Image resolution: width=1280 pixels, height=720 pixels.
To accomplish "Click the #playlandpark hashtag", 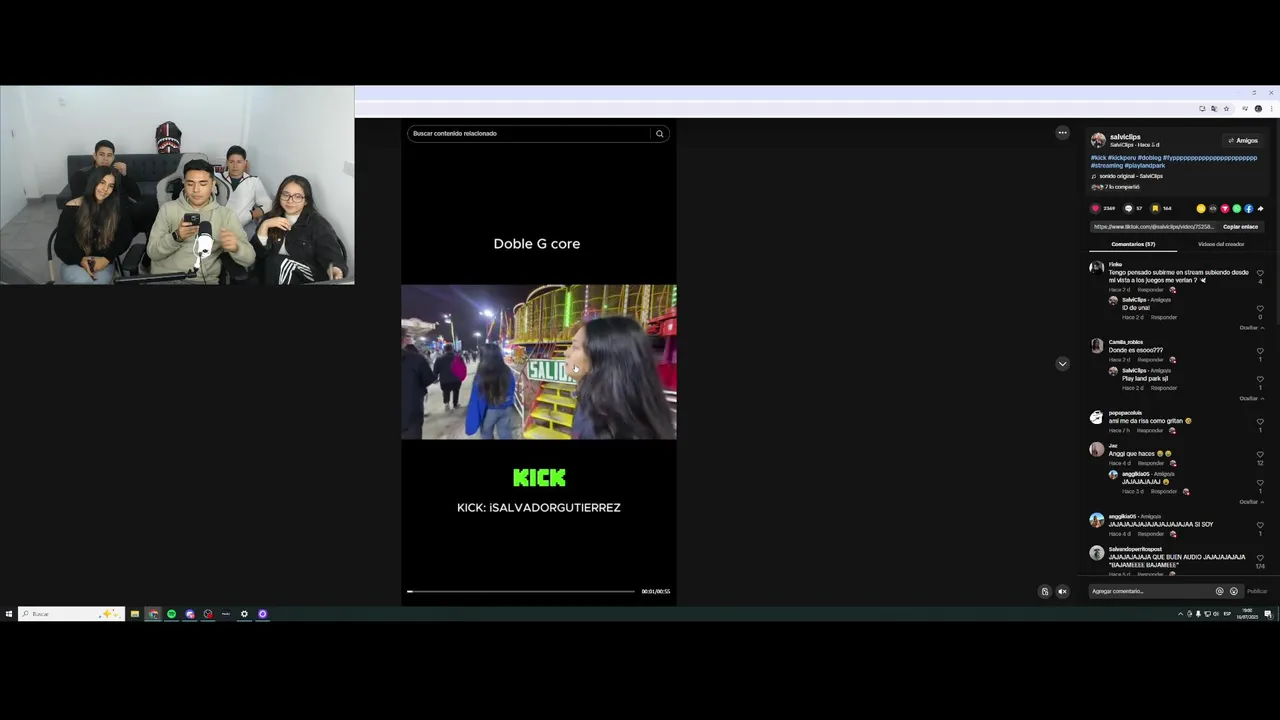I will 1145,166.
